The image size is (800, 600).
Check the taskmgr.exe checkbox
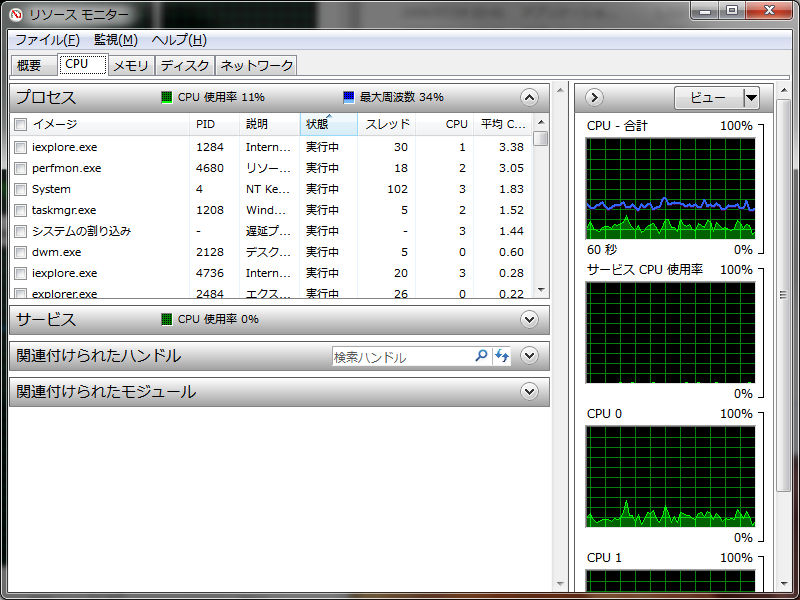(20, 210)
